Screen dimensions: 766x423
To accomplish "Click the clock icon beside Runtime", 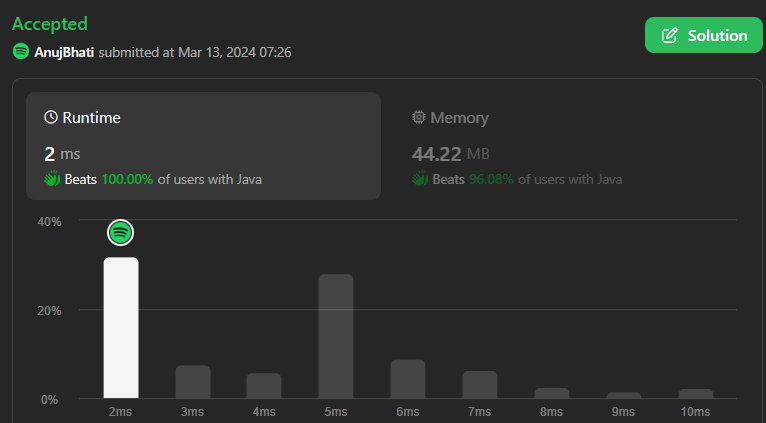I will tap(51, 117).
